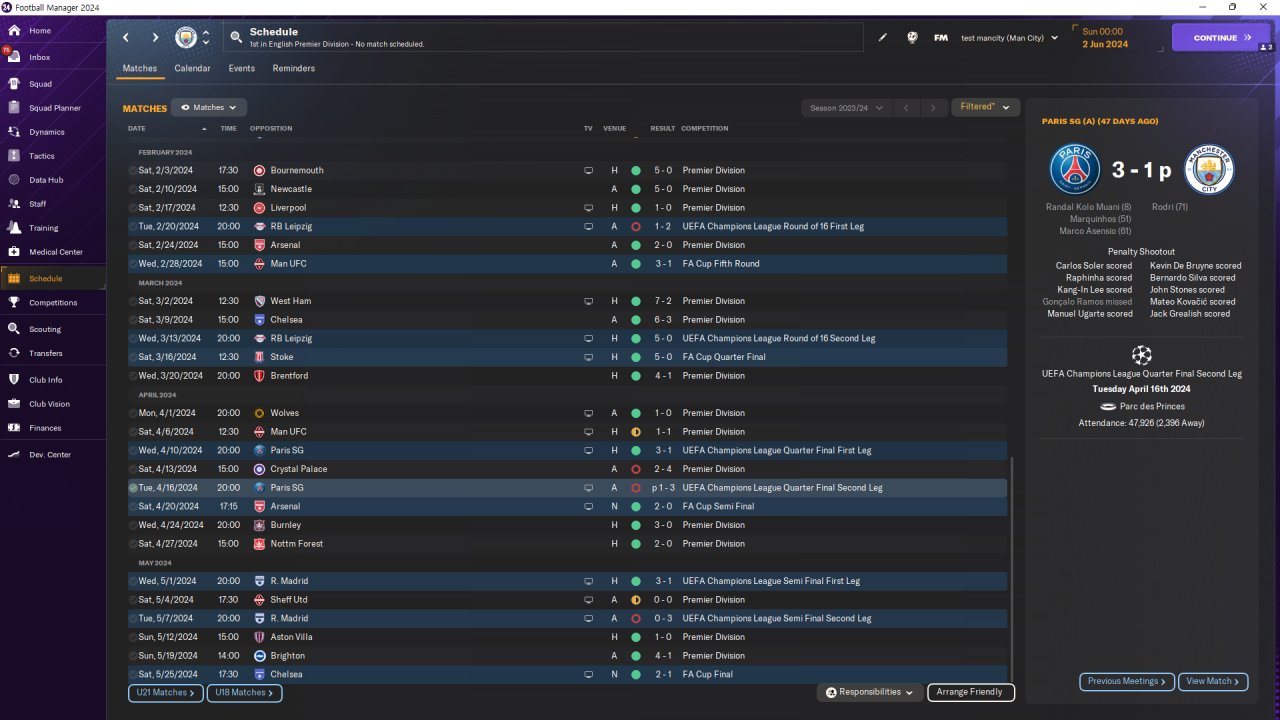Screen dimensions: 1280x720
Task: Click the Data Hub sidebar icon
Action: tap(14, 180)
